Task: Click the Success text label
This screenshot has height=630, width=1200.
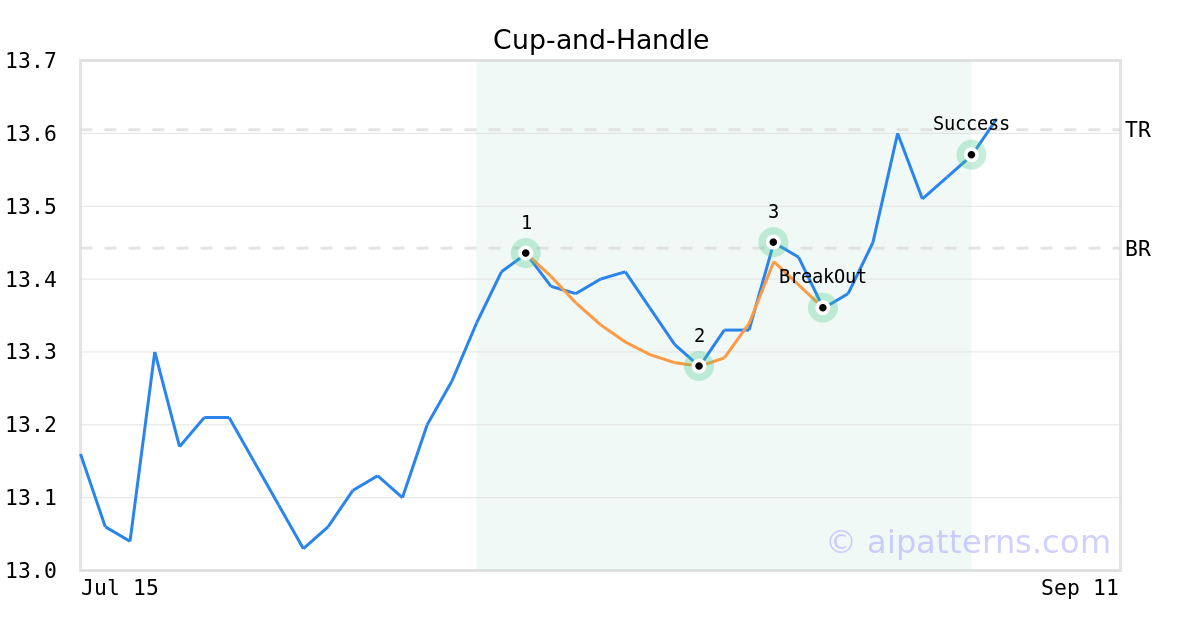Action: 971,124
